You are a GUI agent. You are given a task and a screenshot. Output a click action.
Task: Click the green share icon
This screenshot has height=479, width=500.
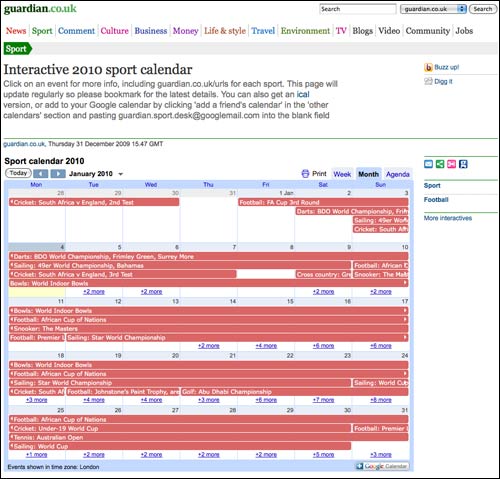(440, 164)
